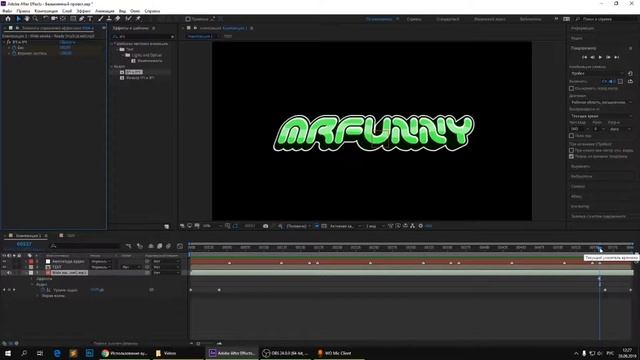Click the current timecode value in timeline

coord(24,244)
